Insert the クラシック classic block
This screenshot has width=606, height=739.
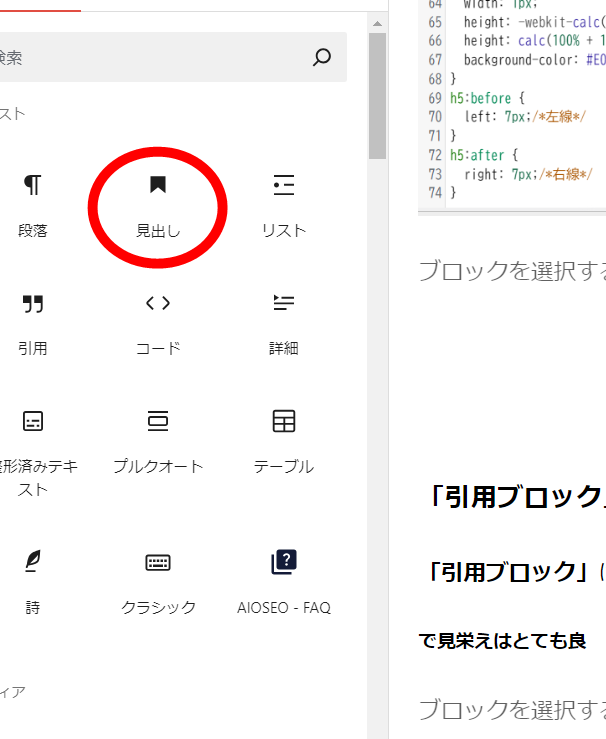[158, 580]
